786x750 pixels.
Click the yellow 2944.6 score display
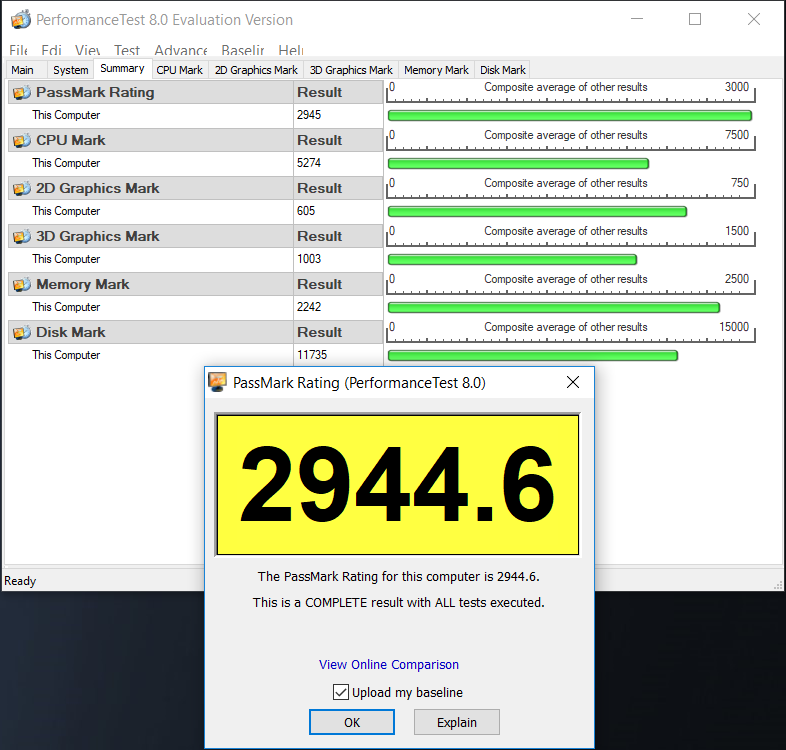click(x=398, y=485)
